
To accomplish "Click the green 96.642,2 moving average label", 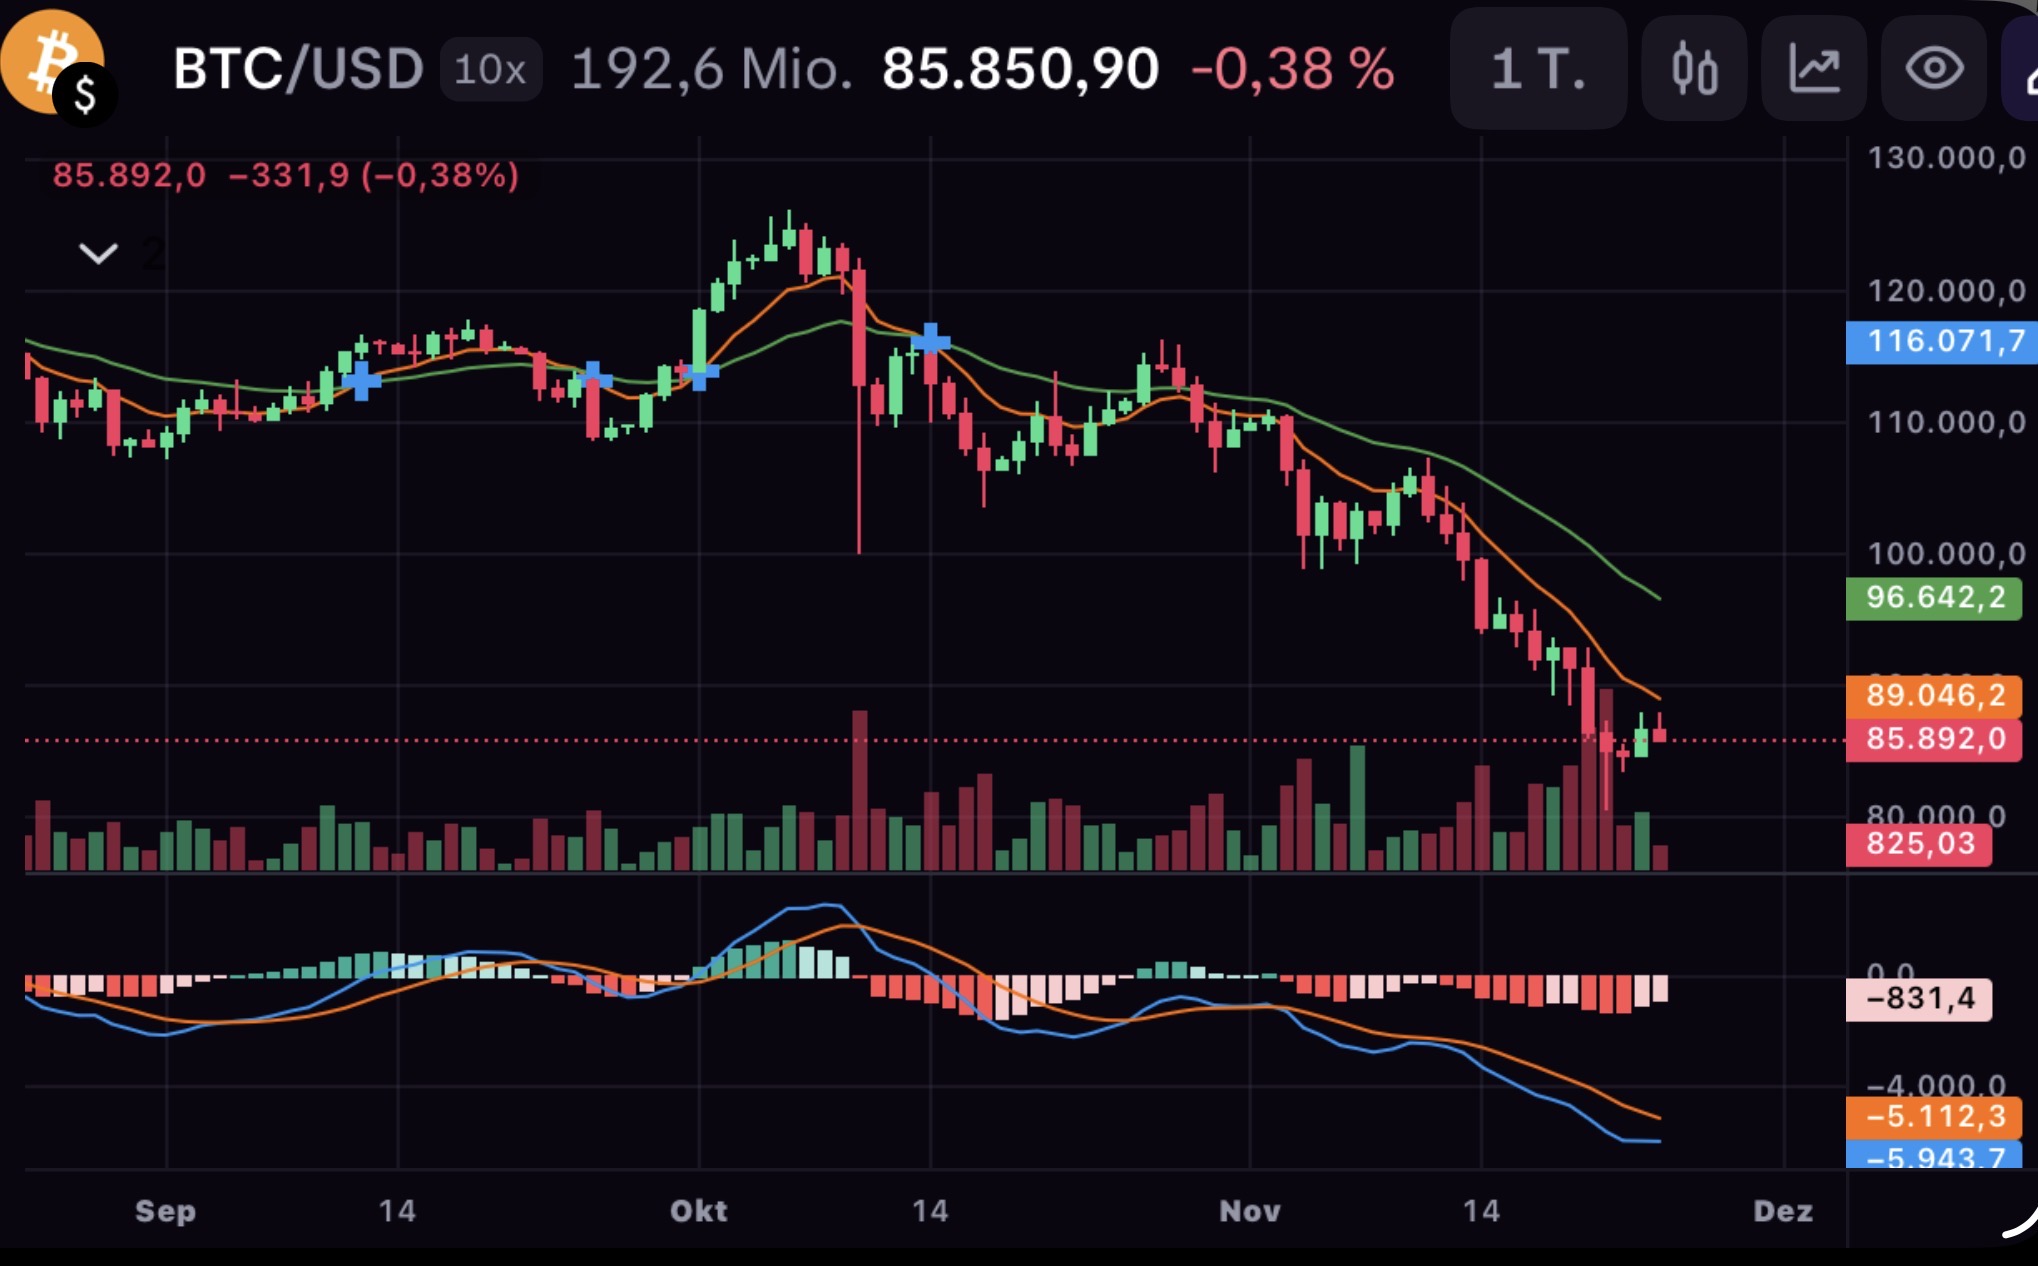I will [x=1934, y=598].
